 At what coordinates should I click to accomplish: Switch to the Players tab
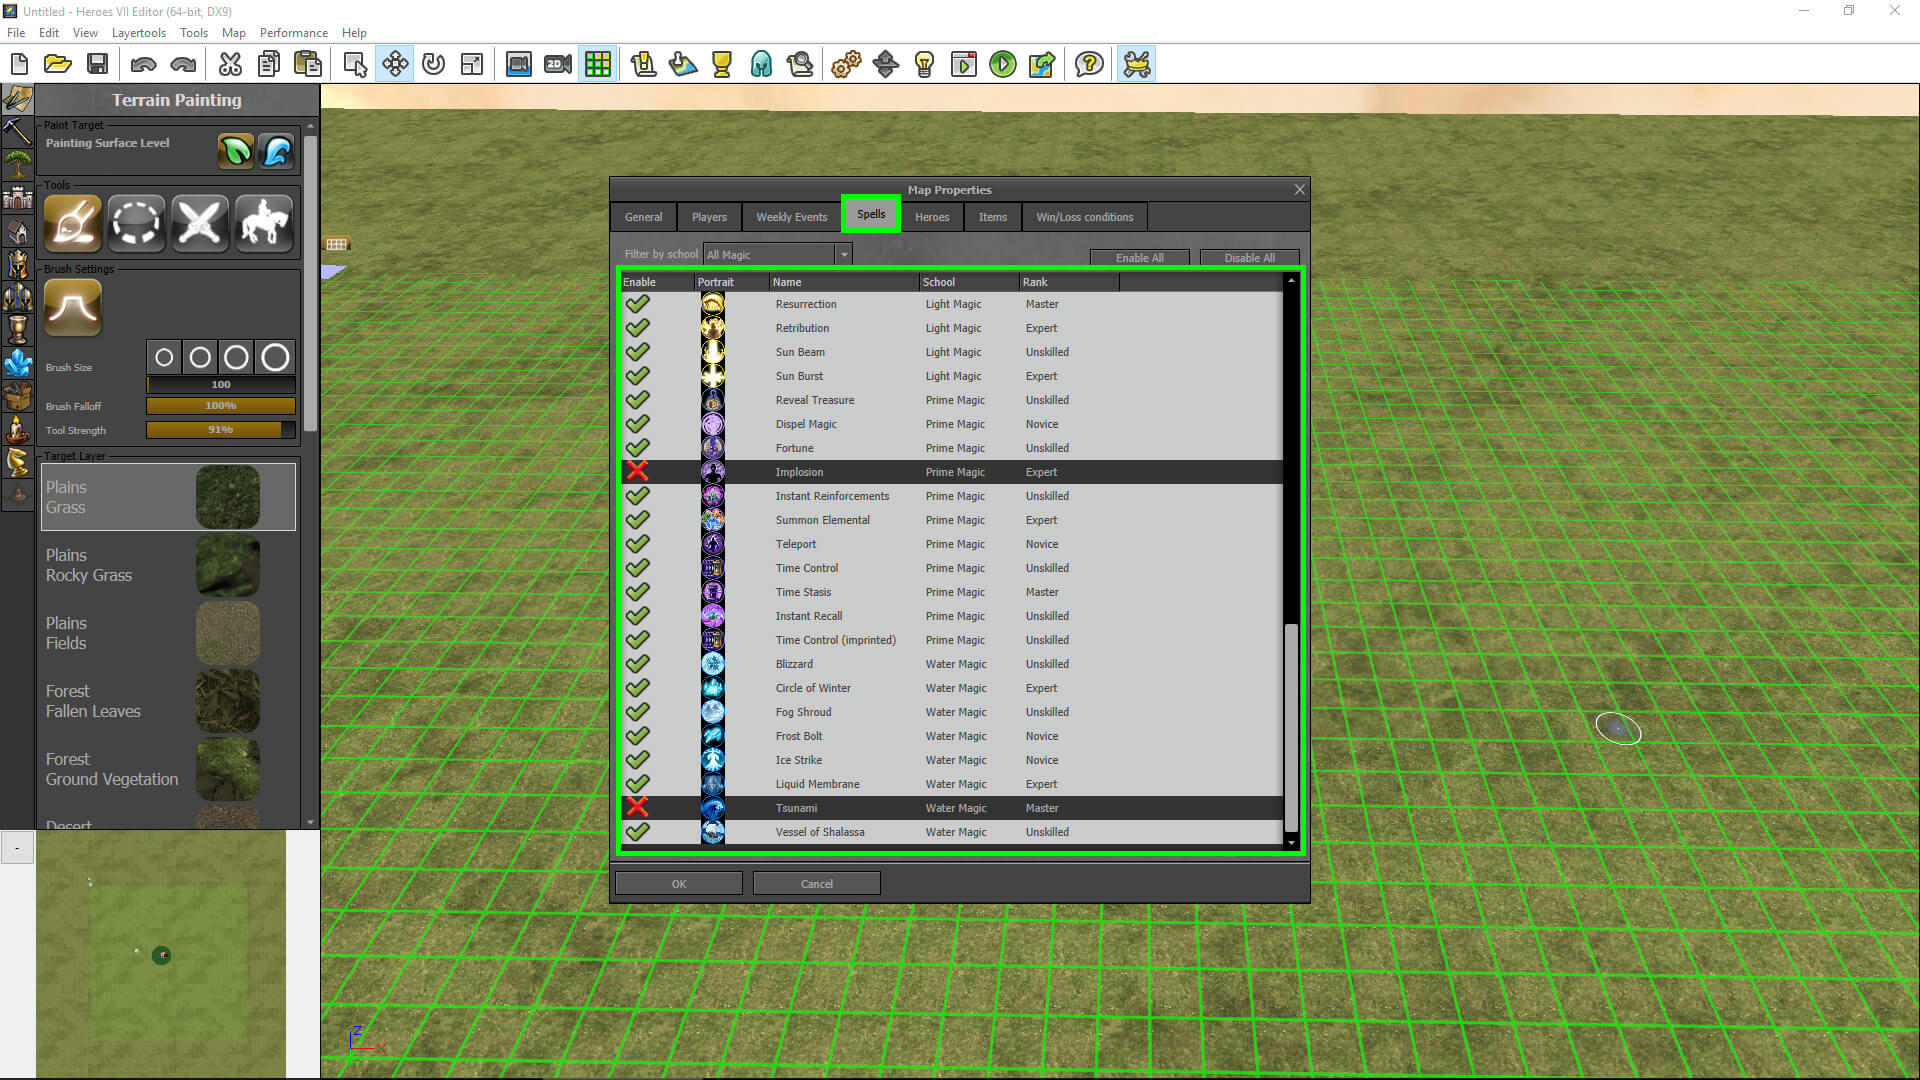tap(709, 217)
